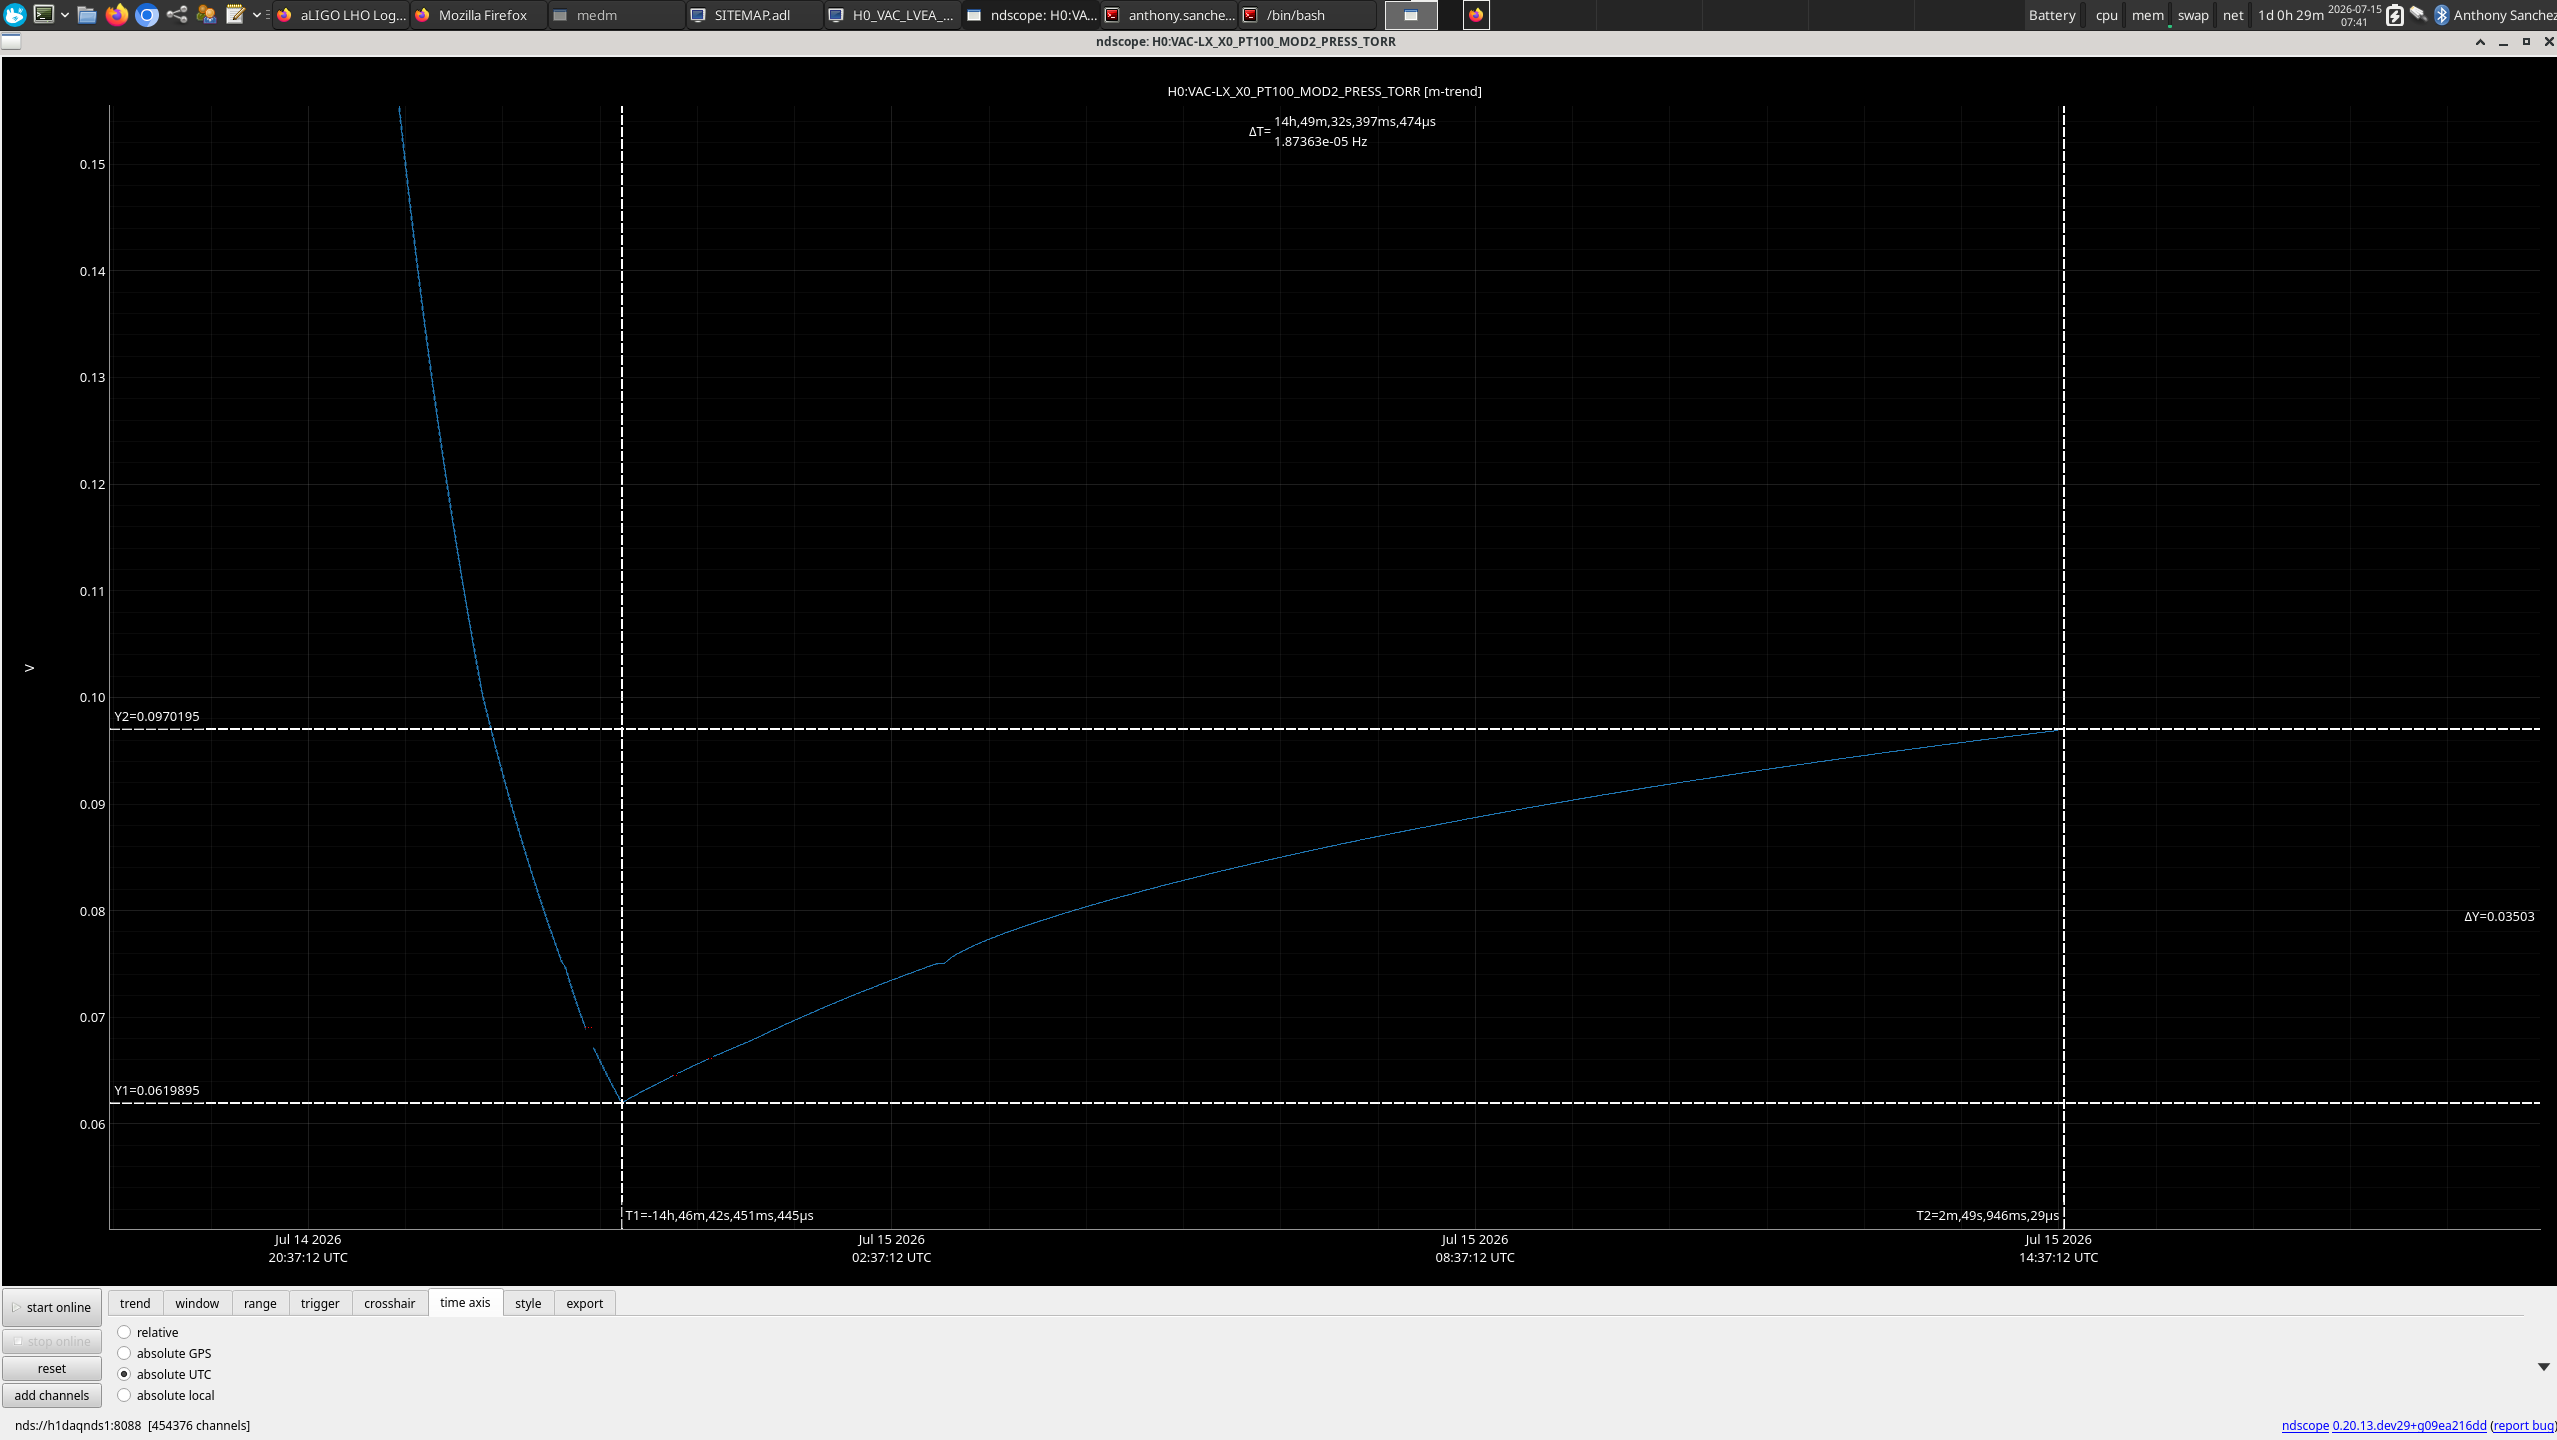
Task: Launch Firefox from the panel launcher
Action: pyautogui.click(x=117, y=15)
